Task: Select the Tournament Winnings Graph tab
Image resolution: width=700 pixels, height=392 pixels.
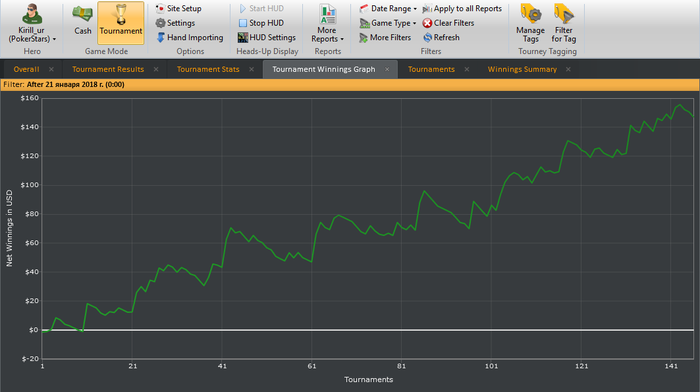Action: coord(324,69)
